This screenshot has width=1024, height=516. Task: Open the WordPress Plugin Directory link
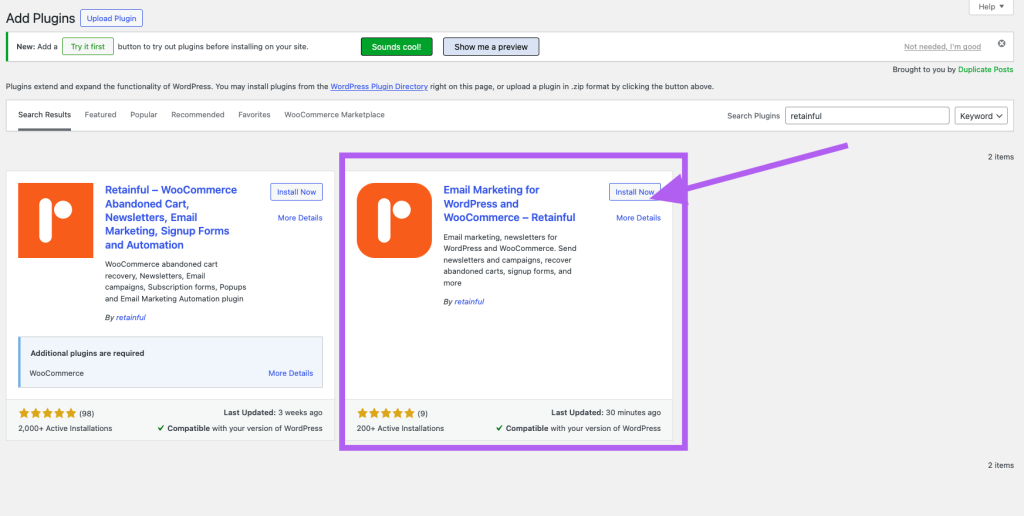pyautogui.click(x=379, y=87)
